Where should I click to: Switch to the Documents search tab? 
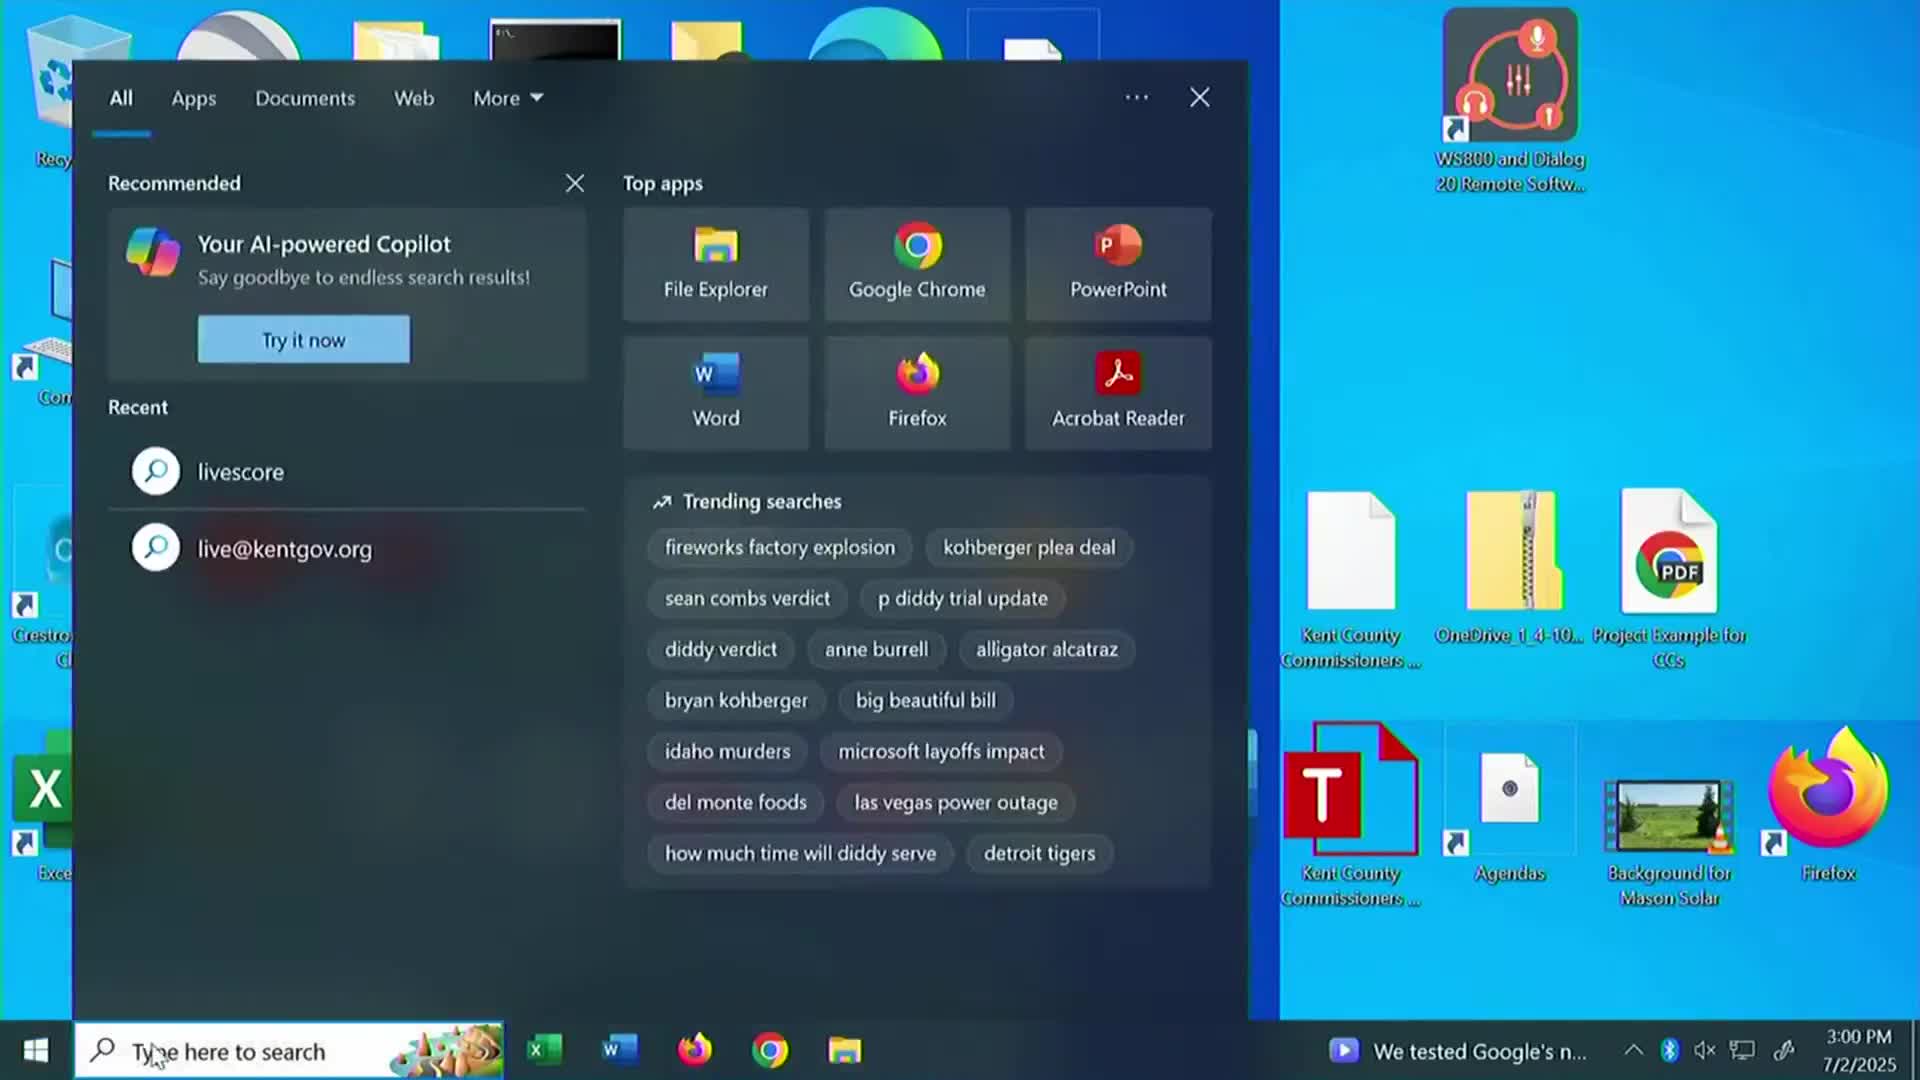click(305, 98)
